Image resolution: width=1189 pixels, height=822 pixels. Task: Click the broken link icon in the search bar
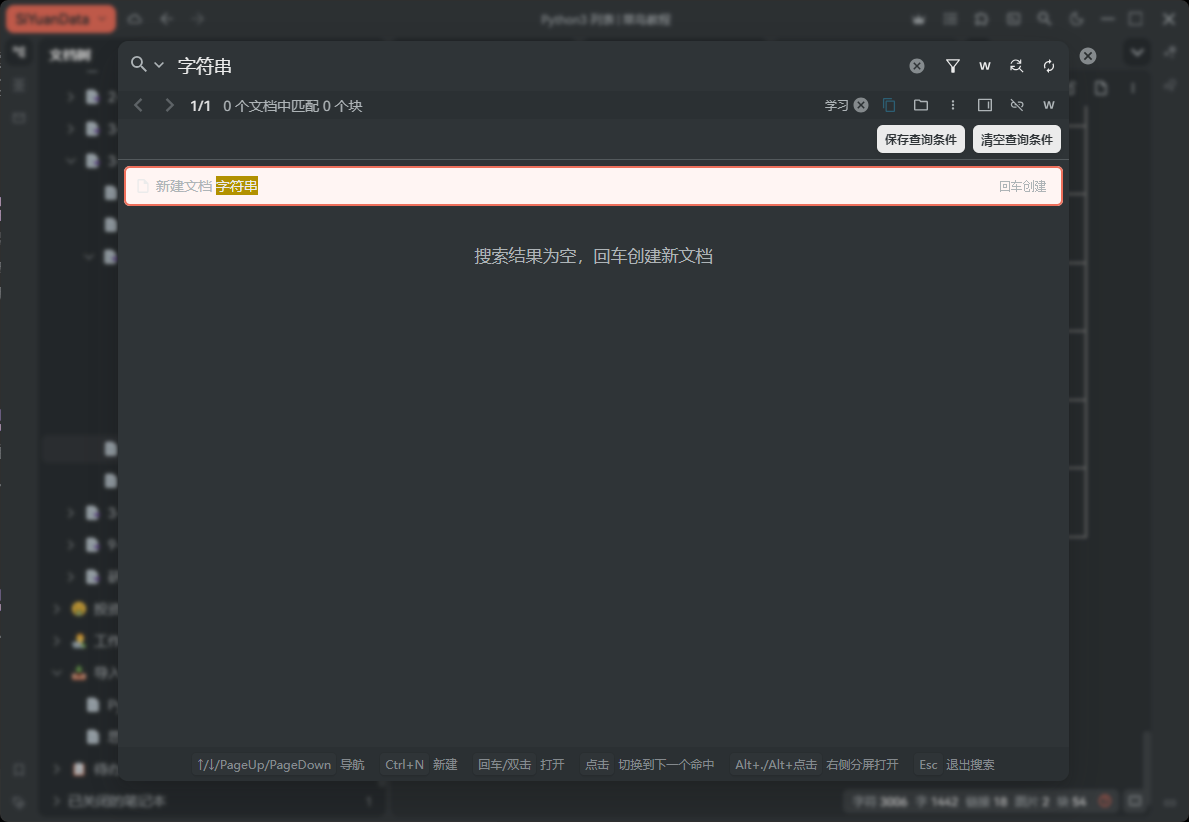1016,105
